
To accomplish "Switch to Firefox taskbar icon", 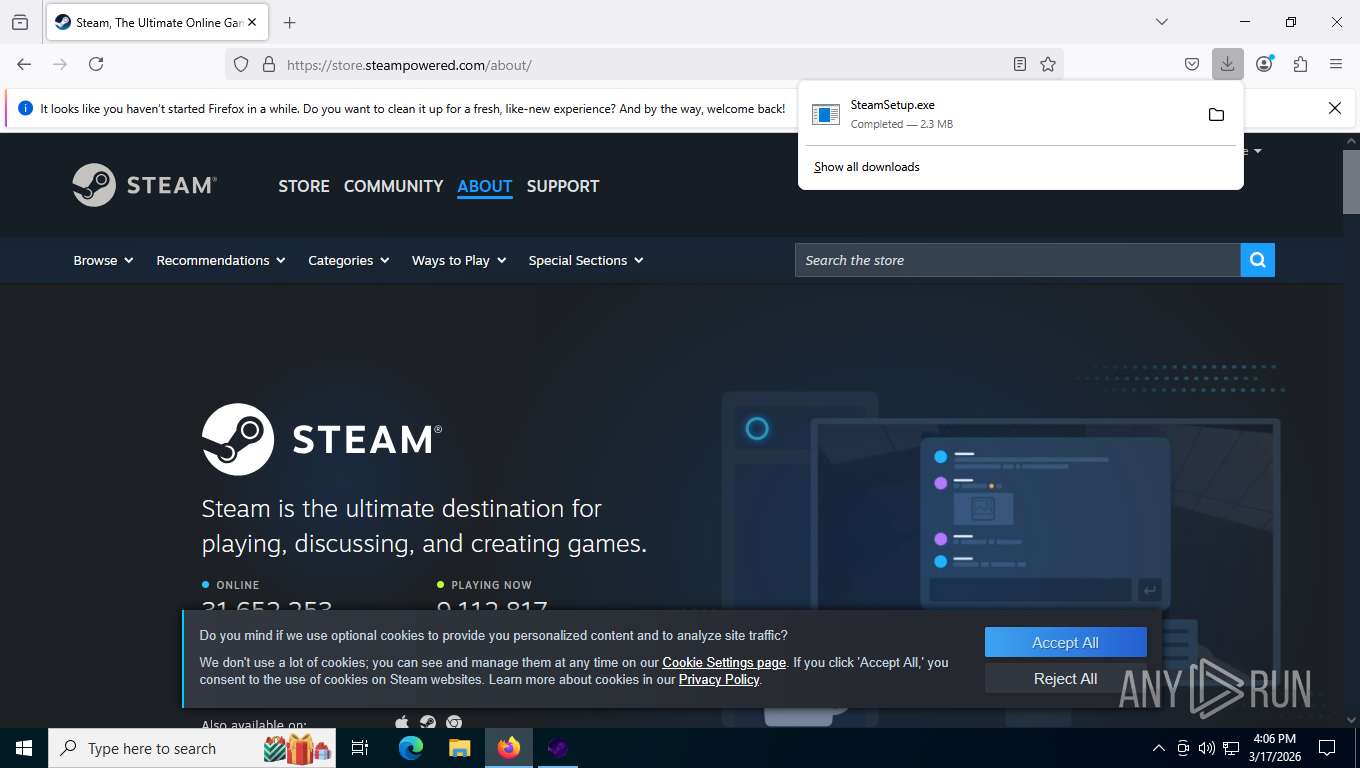I will (509, 748).
